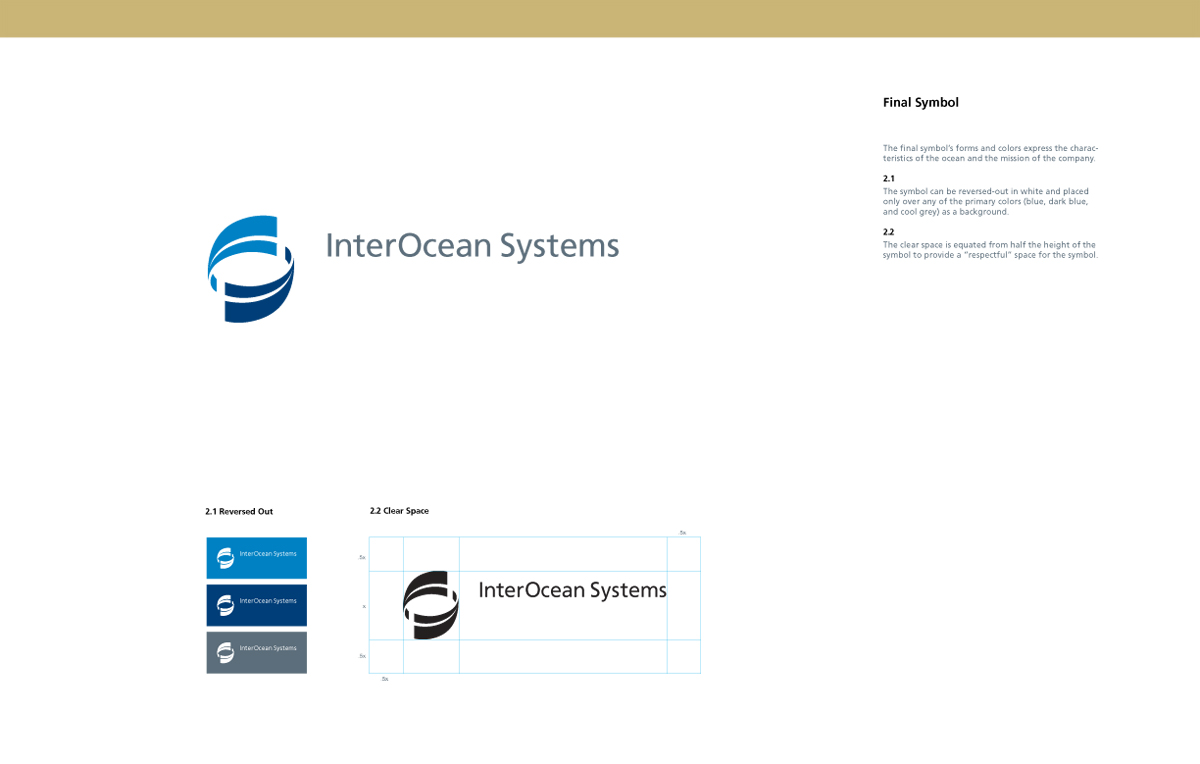Click the .5x spacing measurement label on the grid

[x=362, y=556]
